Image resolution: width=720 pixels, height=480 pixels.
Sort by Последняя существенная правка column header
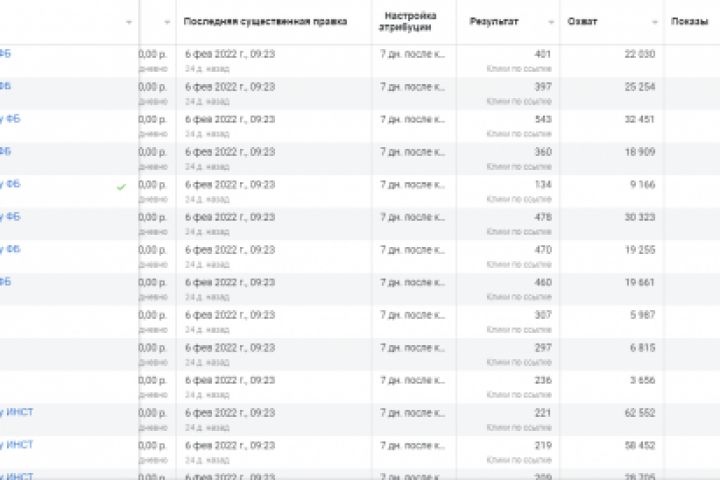(x=265, y=22)
